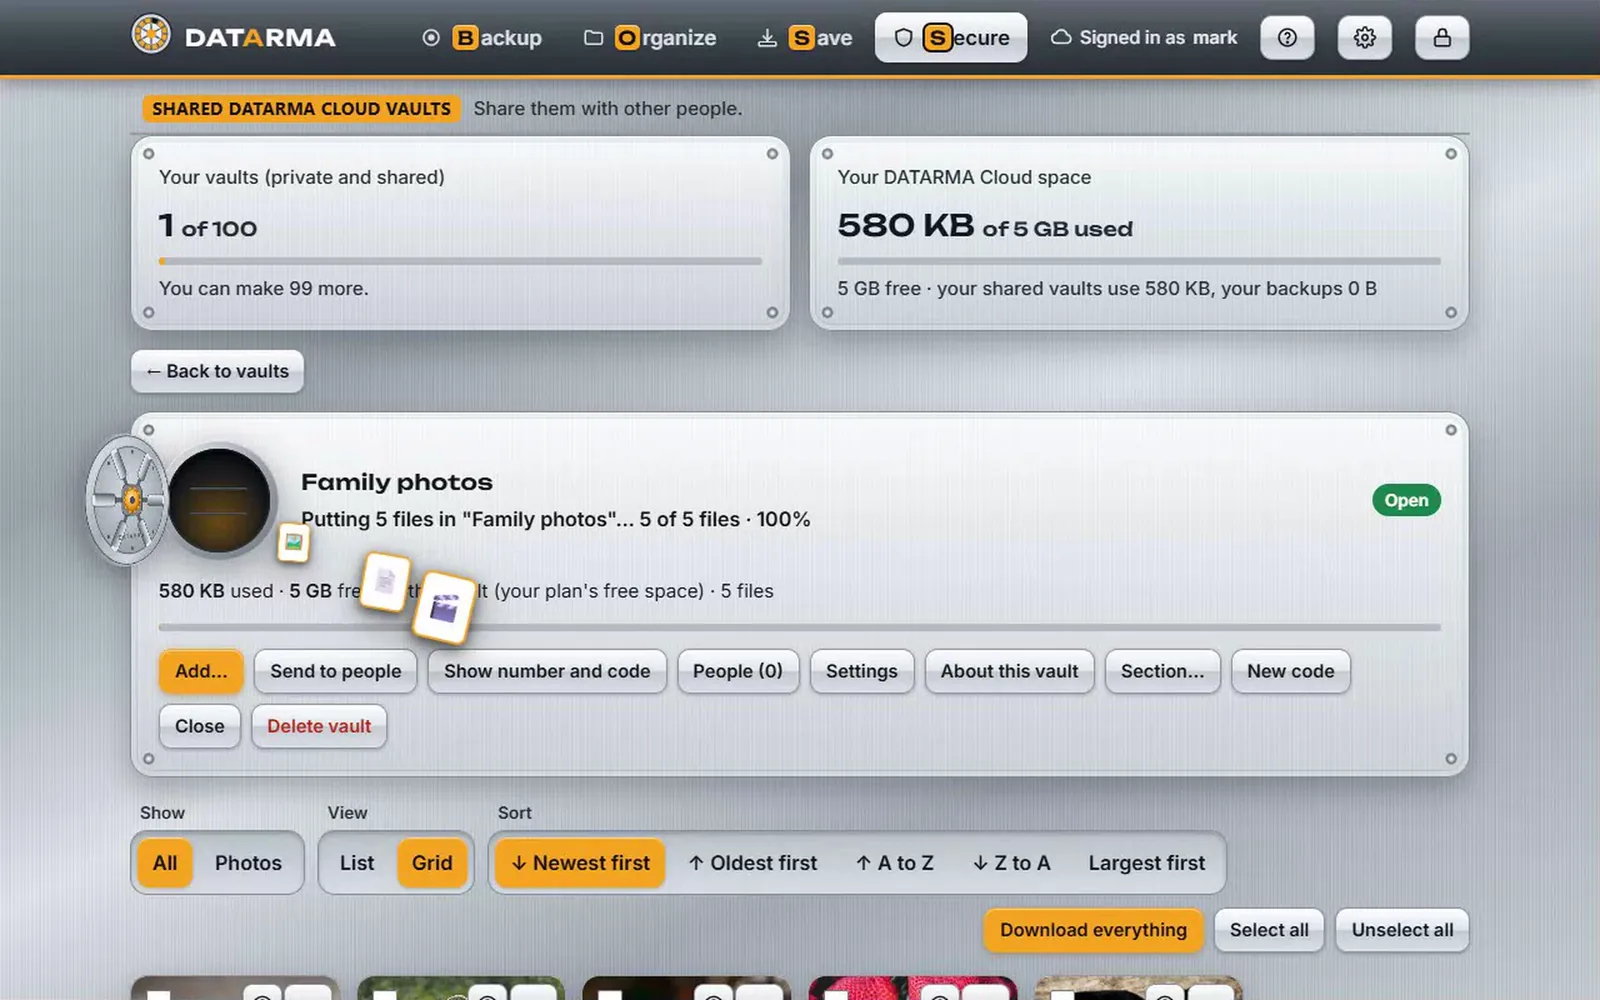The image size is (1600, 1000).
Task: Close the Family photos vault
Action: (200, 726)
